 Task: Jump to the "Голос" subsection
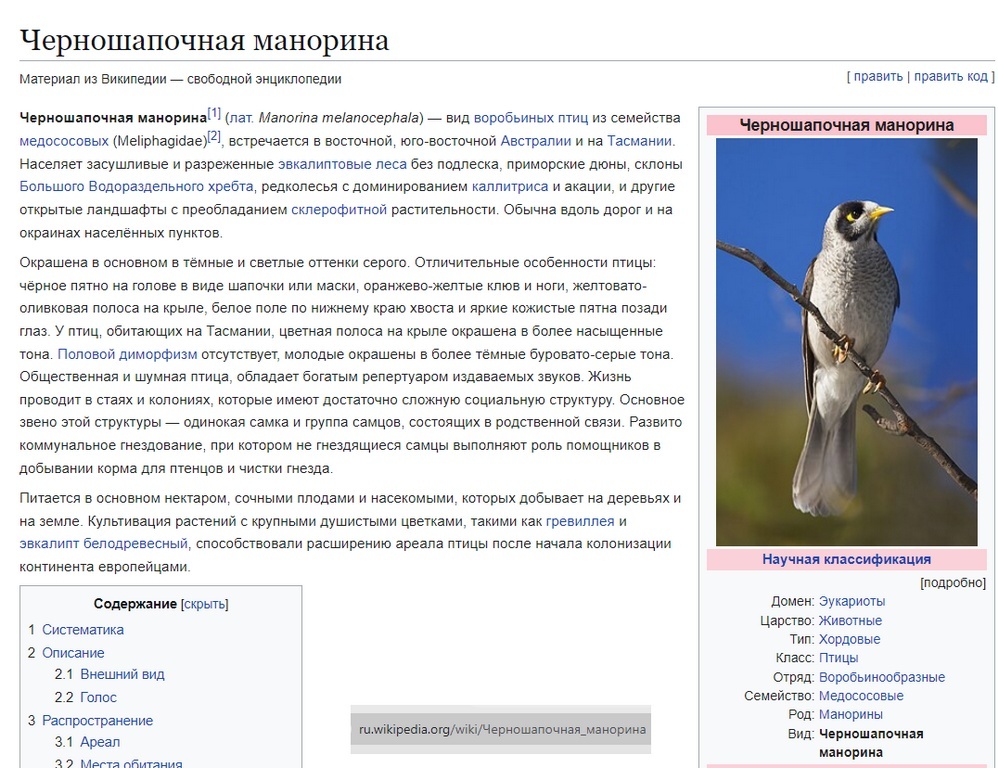coord(98,697)
